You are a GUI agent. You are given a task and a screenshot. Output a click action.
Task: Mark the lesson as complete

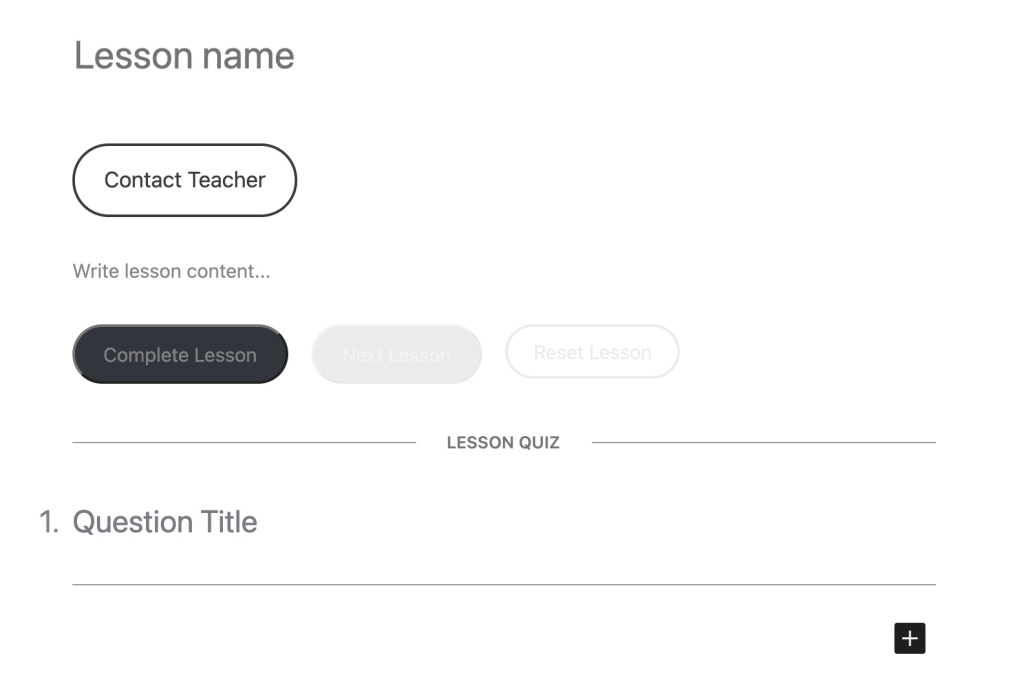[180, 354]
